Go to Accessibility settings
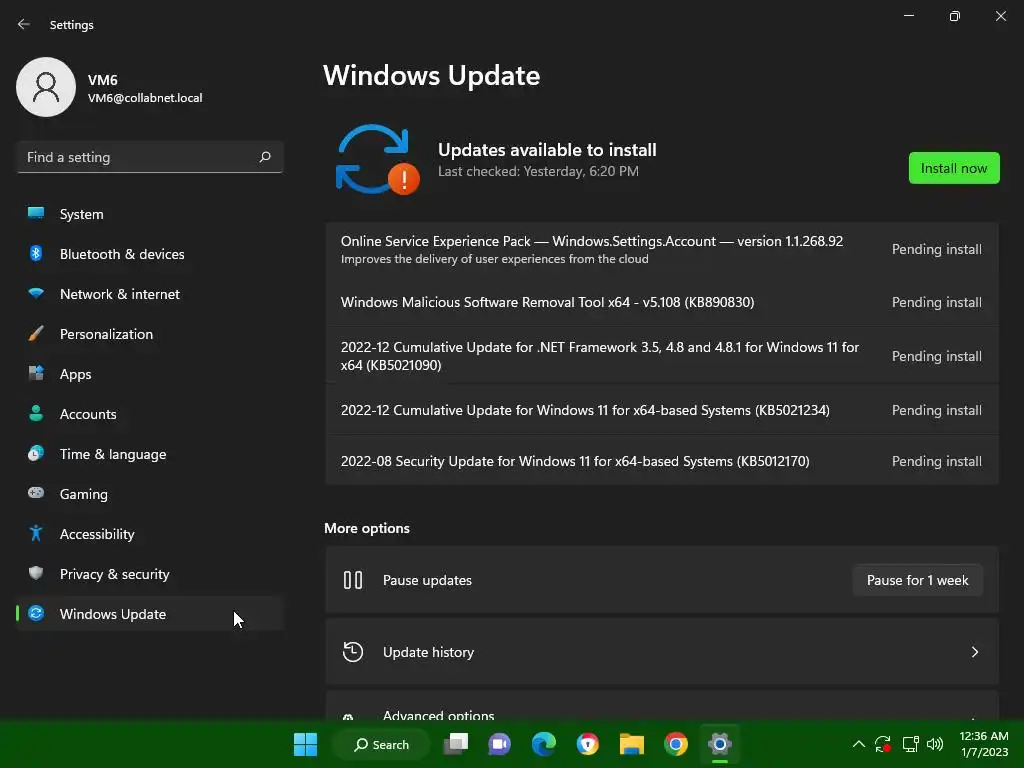The height and width of the screenshot is (768, 1024). (x=150, y=534)
